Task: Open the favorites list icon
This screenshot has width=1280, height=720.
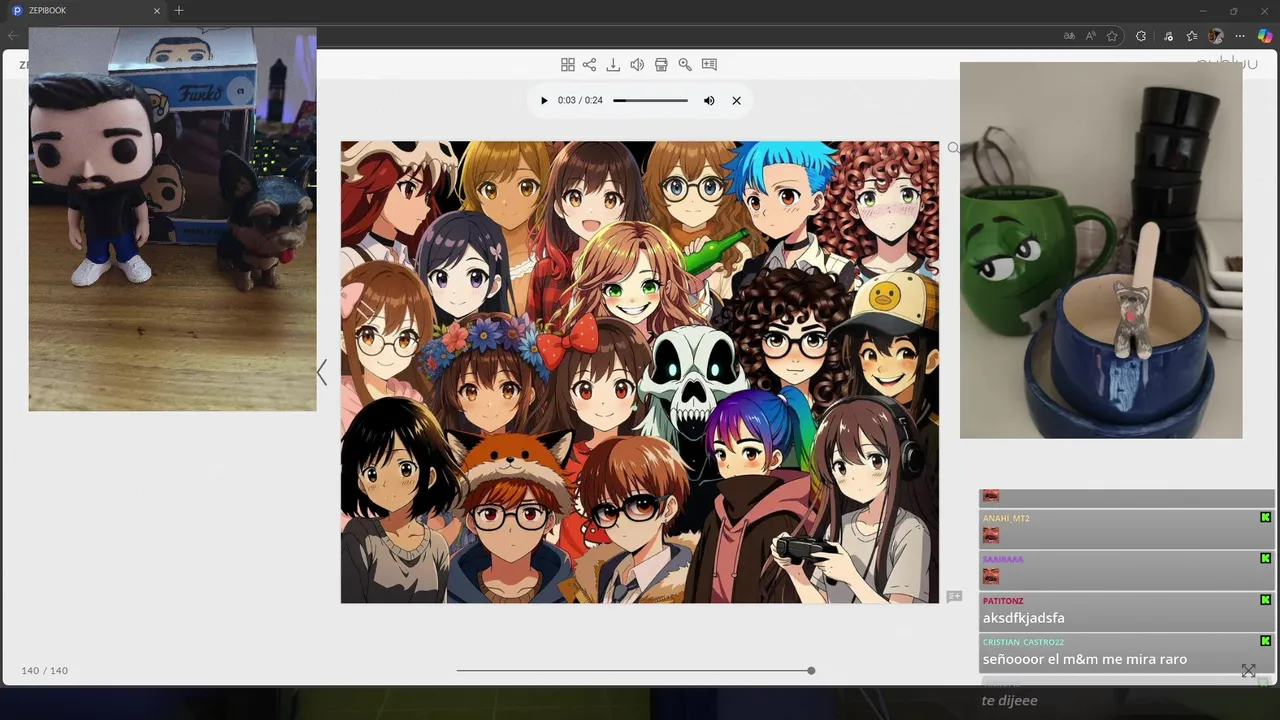Action: (1192, 36)
